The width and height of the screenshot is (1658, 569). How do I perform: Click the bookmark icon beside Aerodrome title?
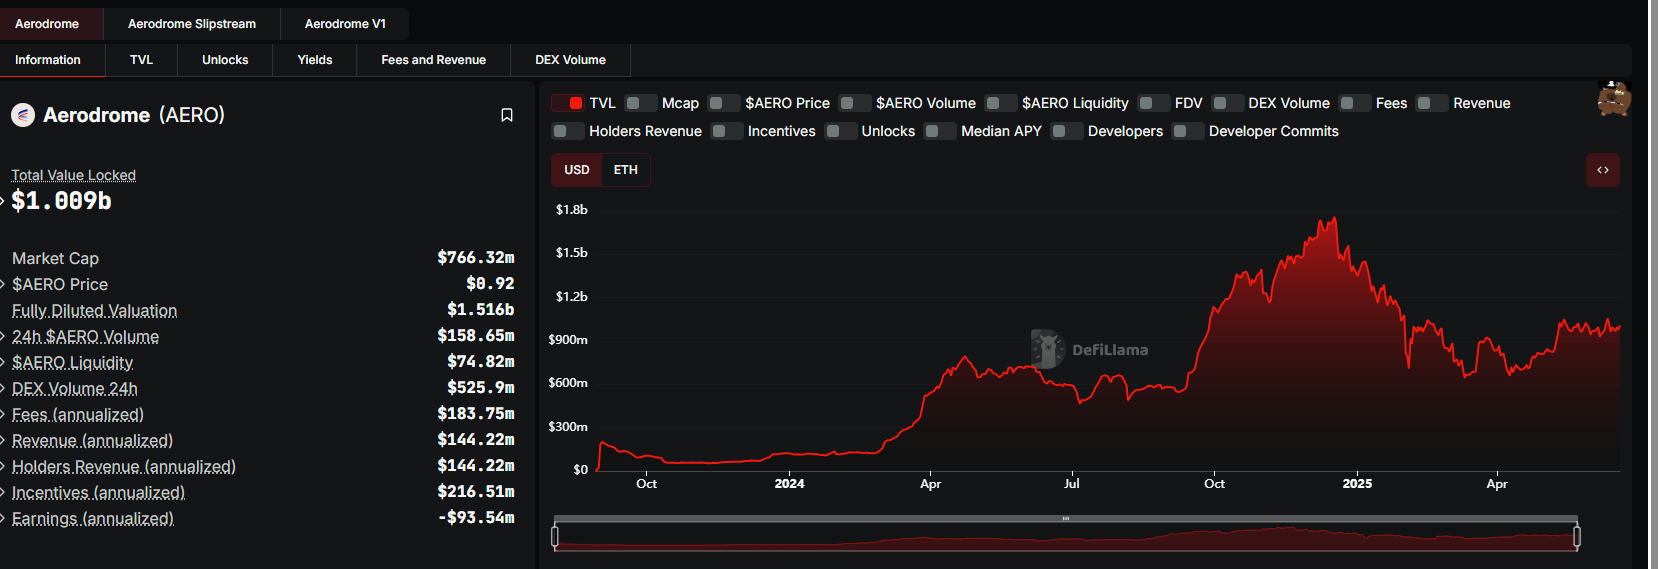pos(507,115)
